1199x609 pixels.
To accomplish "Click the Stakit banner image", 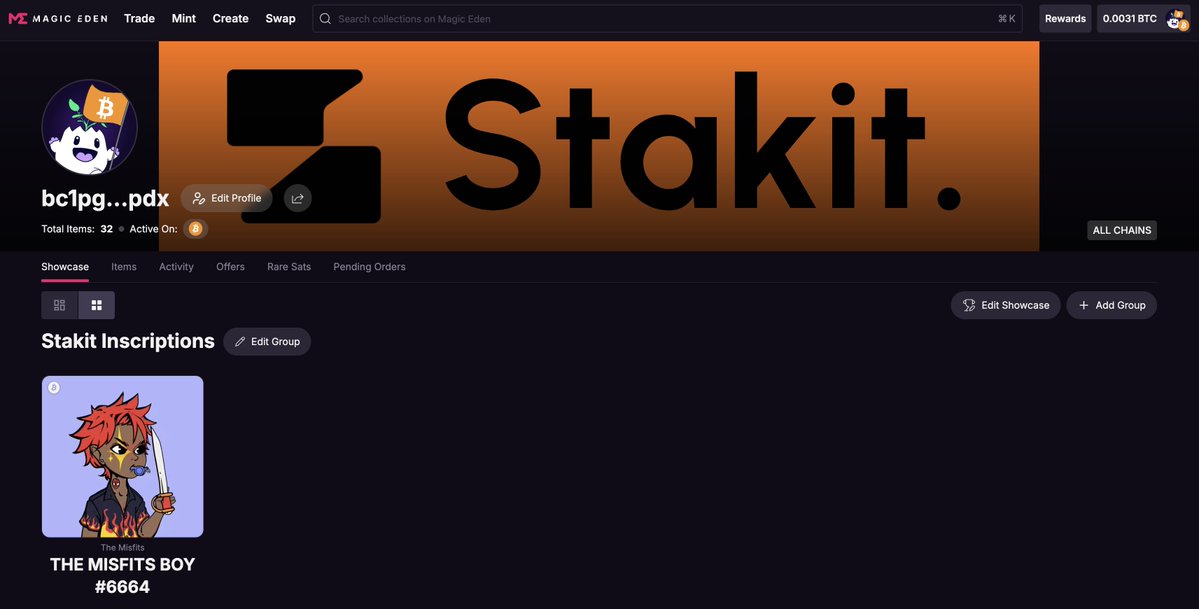I will click(x=599, y=146).
